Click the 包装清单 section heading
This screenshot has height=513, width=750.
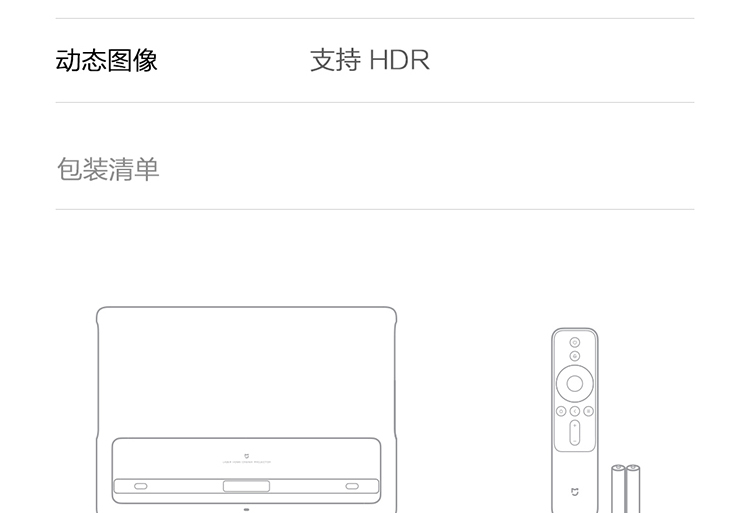coord(108,169)
